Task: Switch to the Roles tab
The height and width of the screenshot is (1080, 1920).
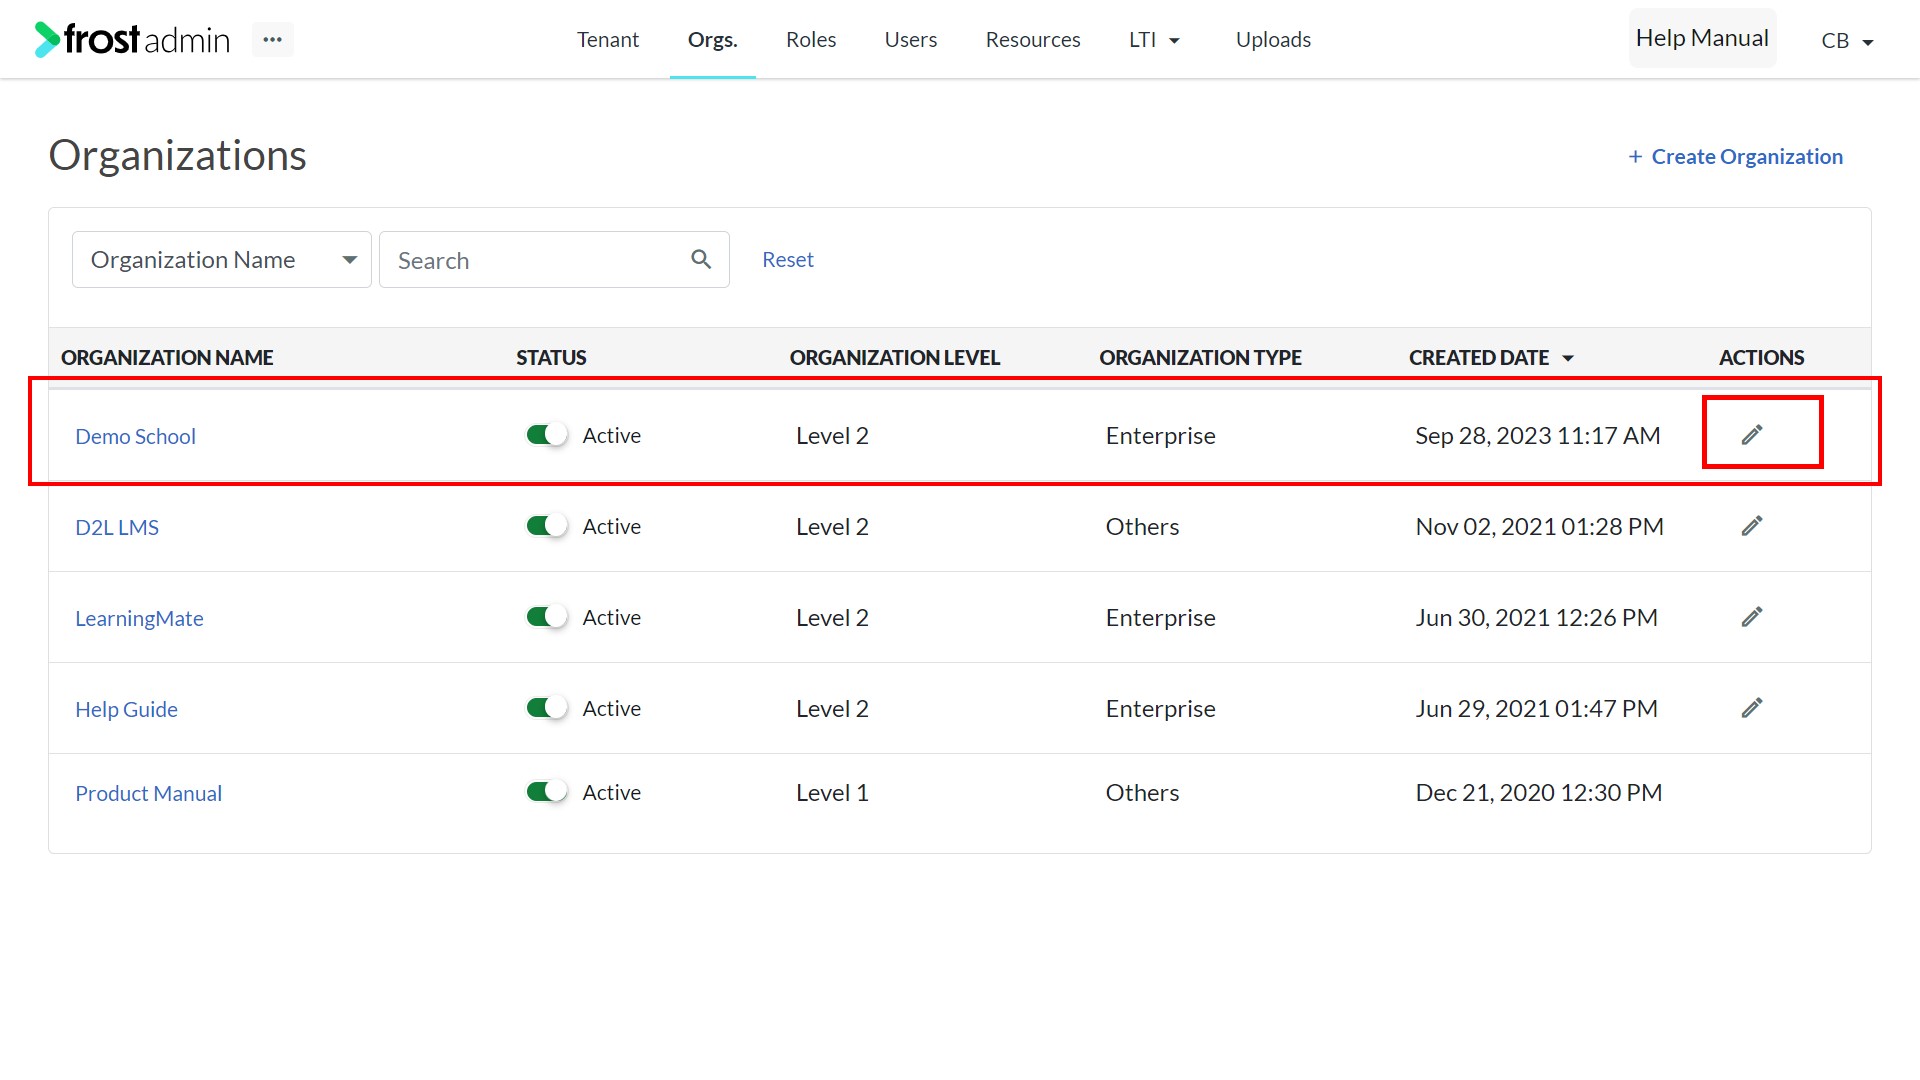Action: click(810, 40)
